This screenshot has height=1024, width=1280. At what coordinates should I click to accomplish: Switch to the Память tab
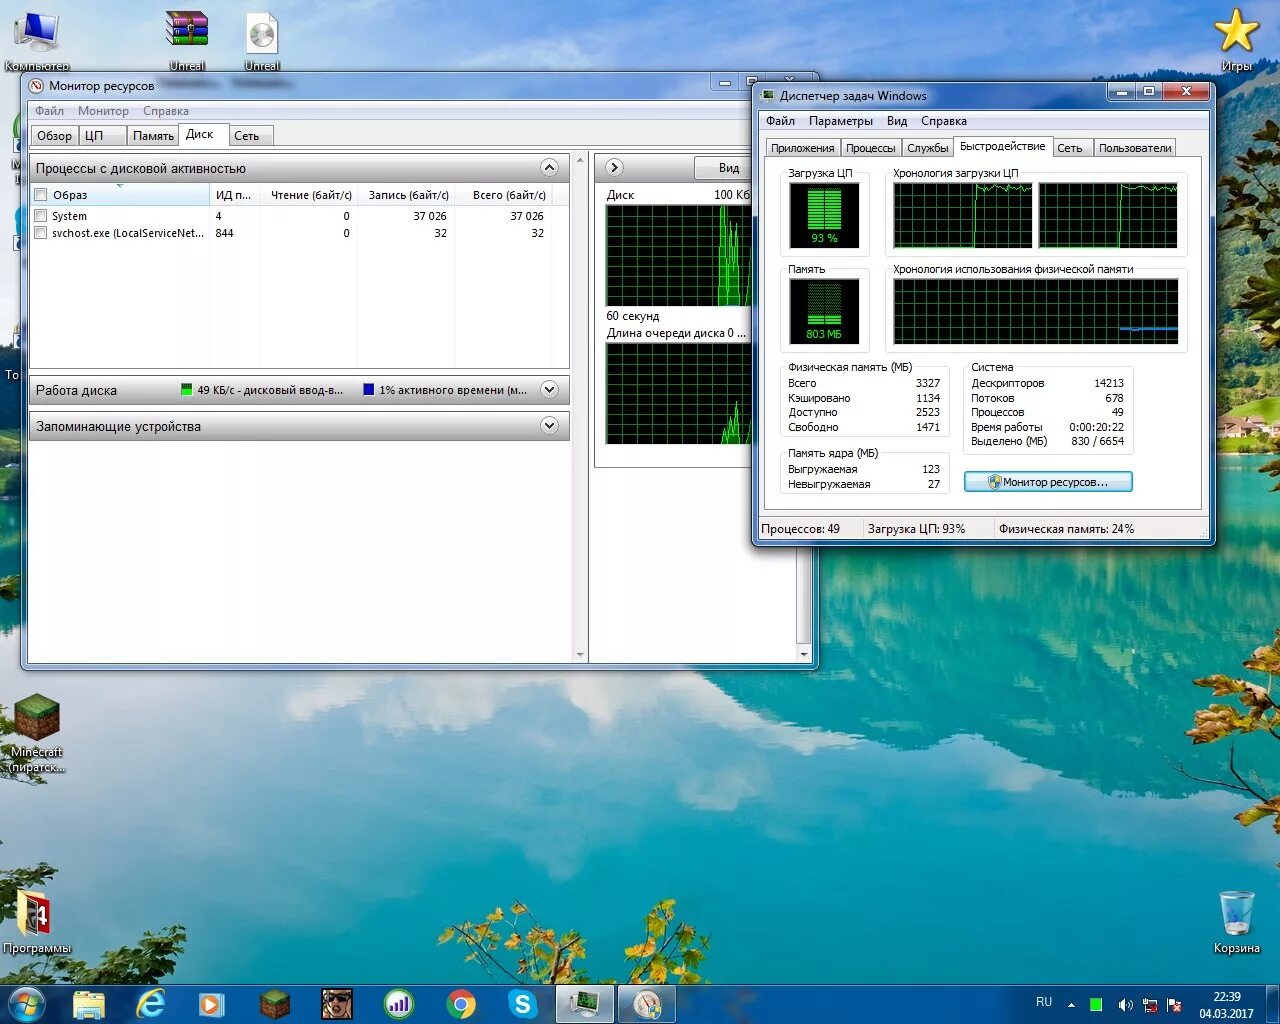coord(153,136)
